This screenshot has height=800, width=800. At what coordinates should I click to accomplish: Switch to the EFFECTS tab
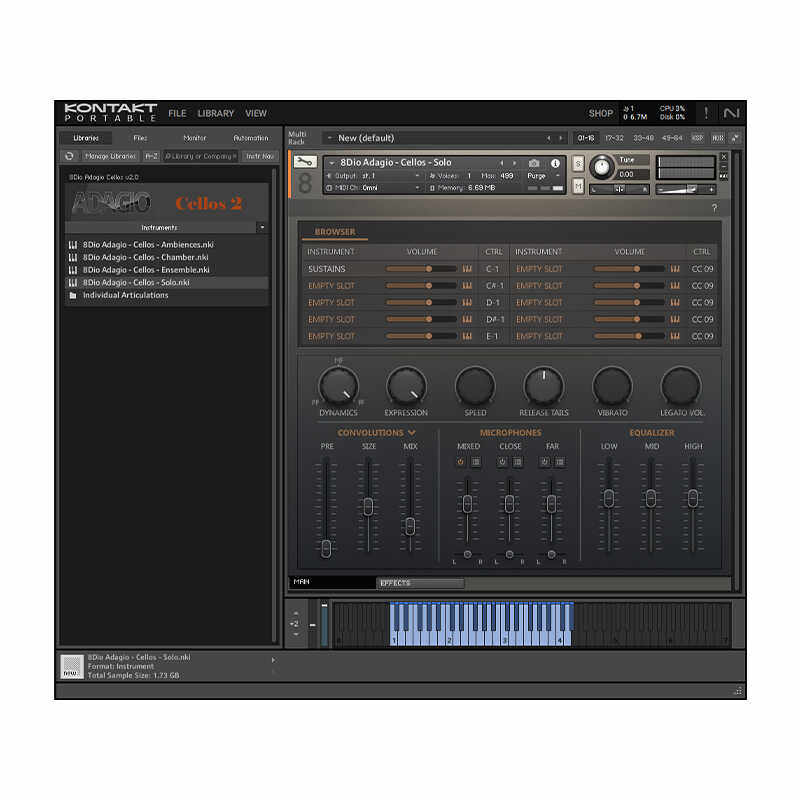pyautogui.click(x=420, y=583)
